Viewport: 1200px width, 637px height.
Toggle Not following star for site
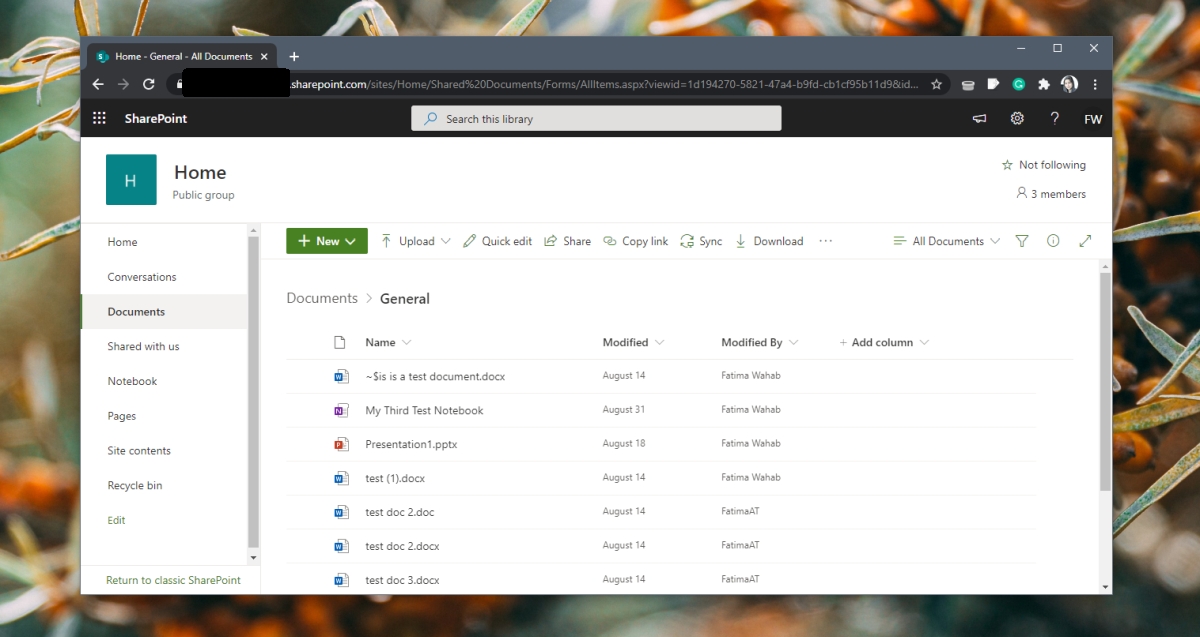coord(1043,165)
